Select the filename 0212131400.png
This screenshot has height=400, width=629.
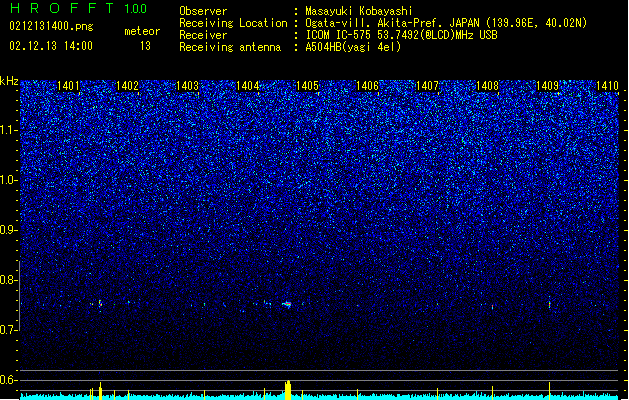51,26
